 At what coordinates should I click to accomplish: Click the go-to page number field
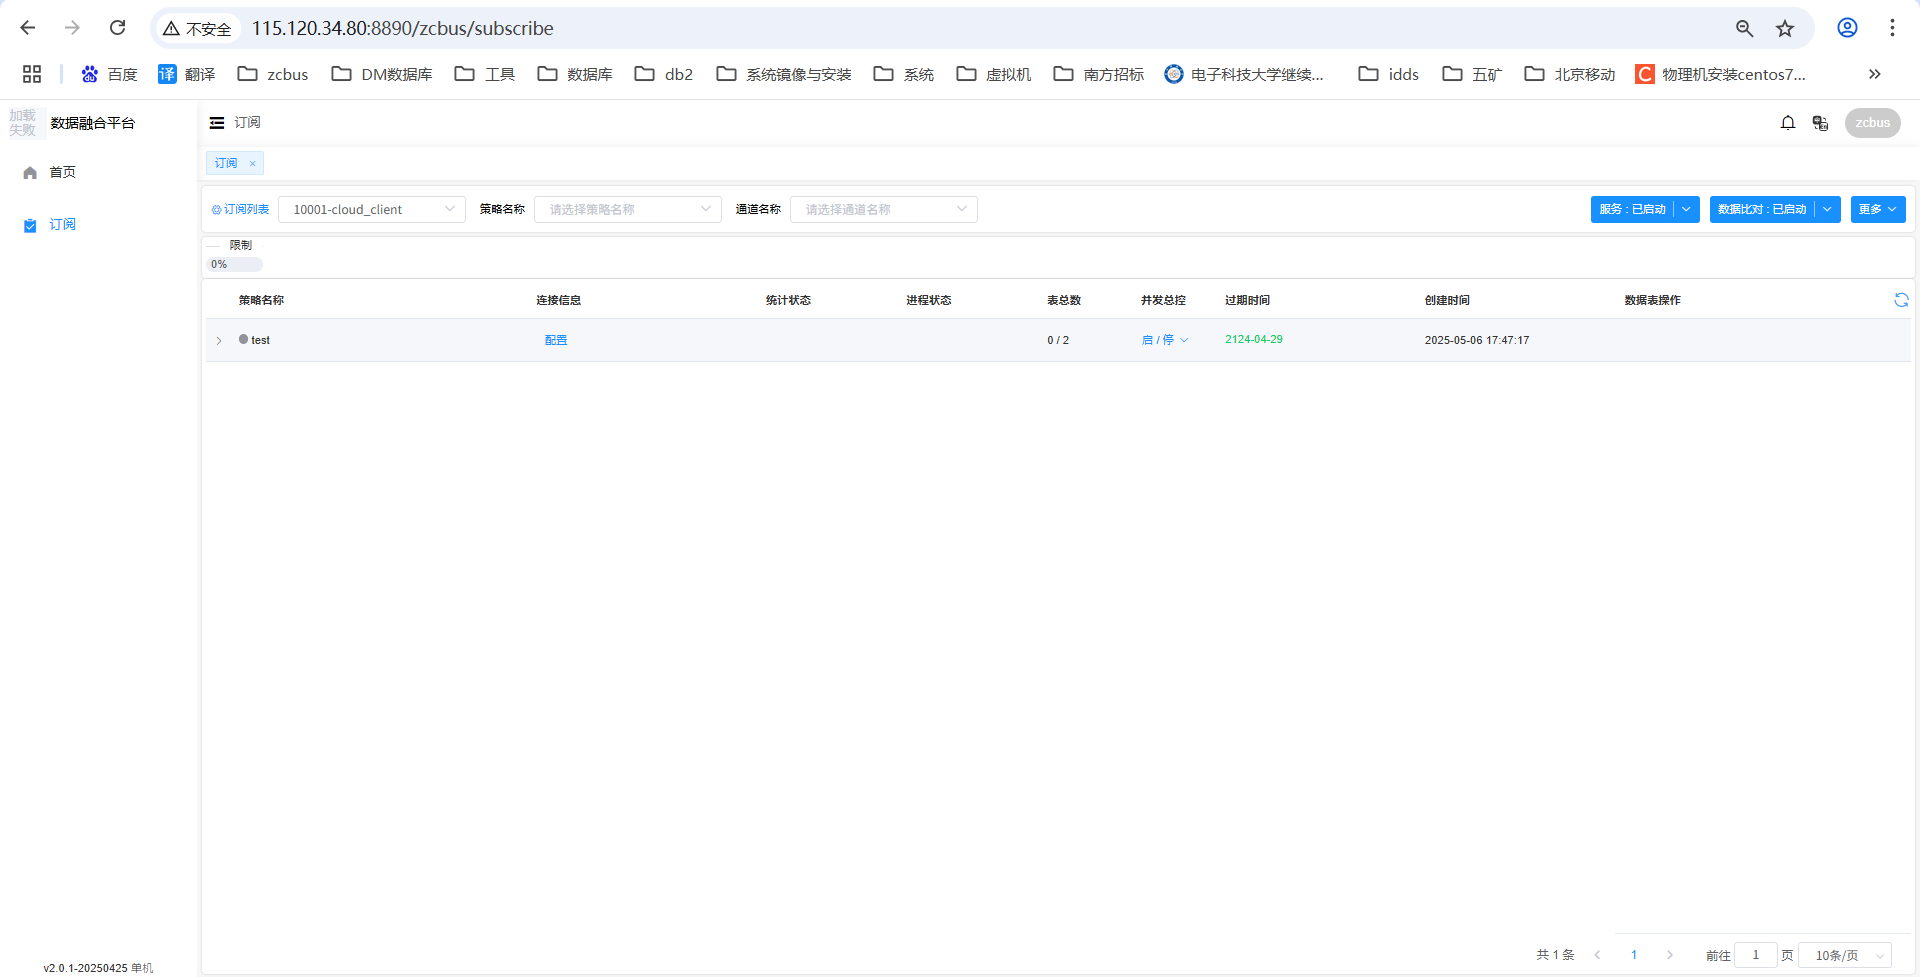1755,955
